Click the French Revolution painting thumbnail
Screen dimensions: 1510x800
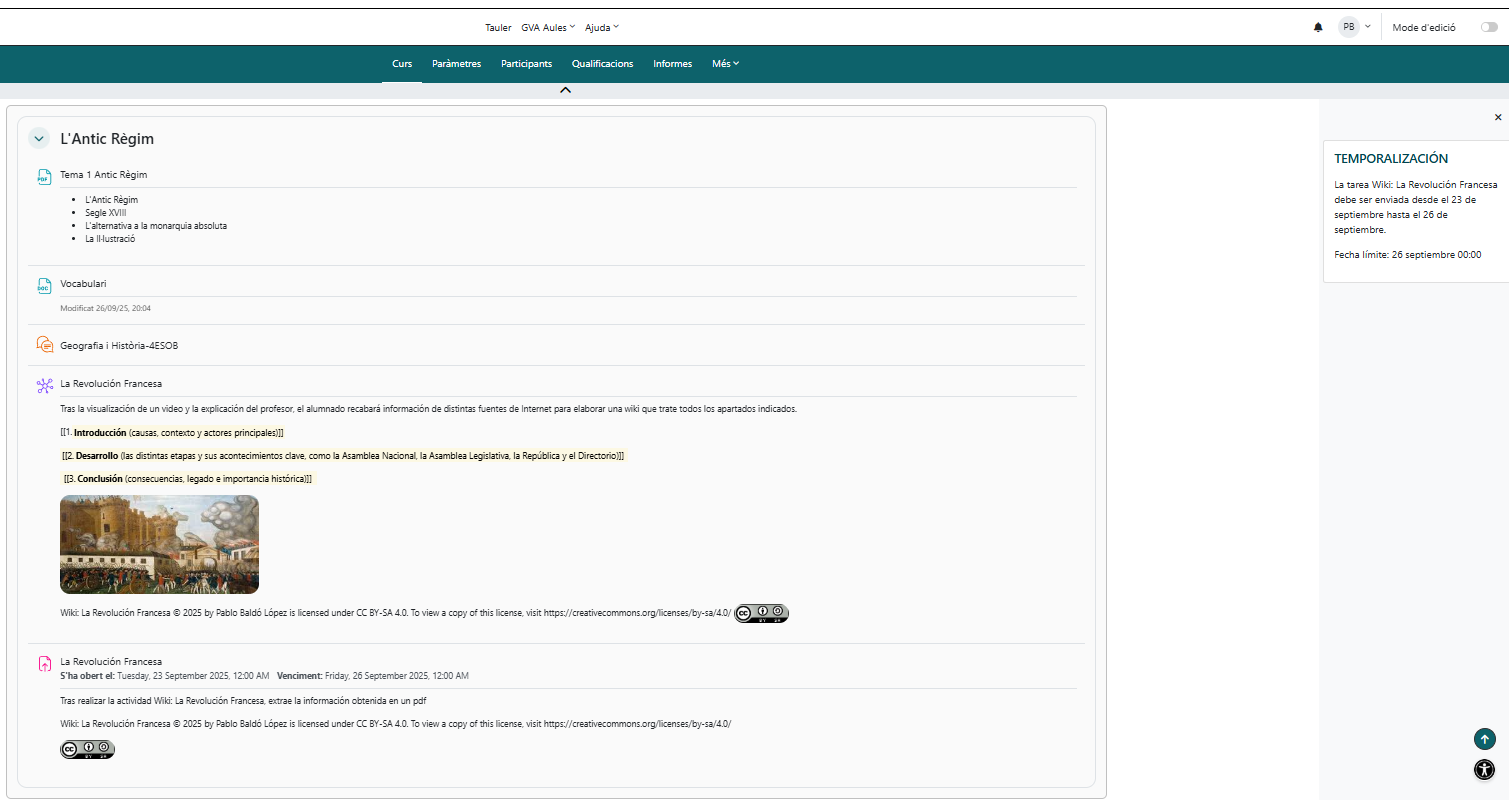[159, 544]
